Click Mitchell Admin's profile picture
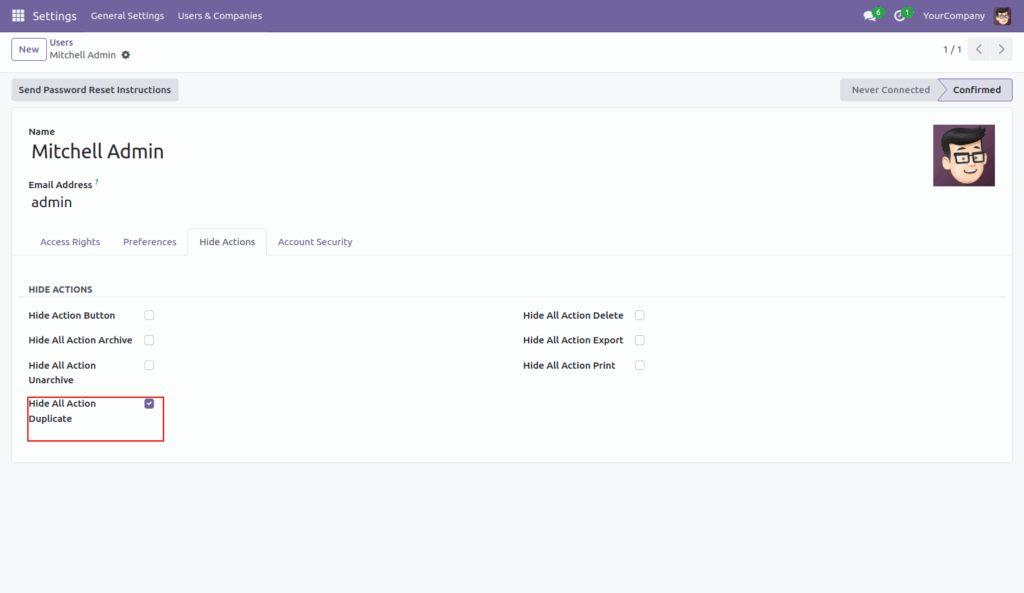Image resolution: width=1024 pixels, height=593 pixels. (x=963, y=155)
